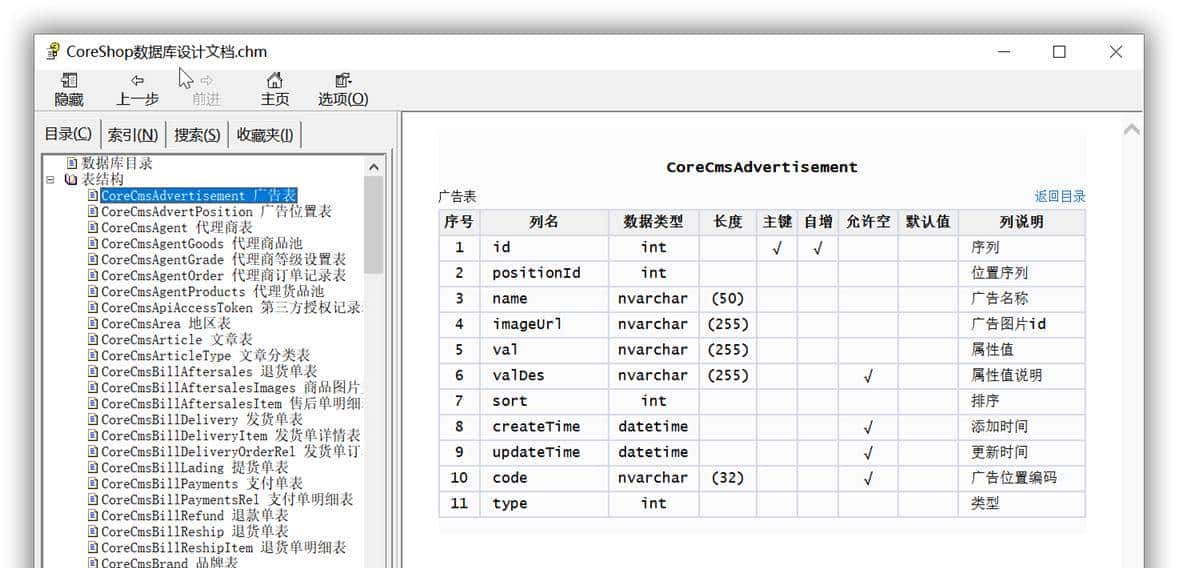Viewport: 1178px width, 568px height.
Task: Open CoreCmsApiAccessToken 第三方授权记录 topic
Action: click(x=233, y=308)
